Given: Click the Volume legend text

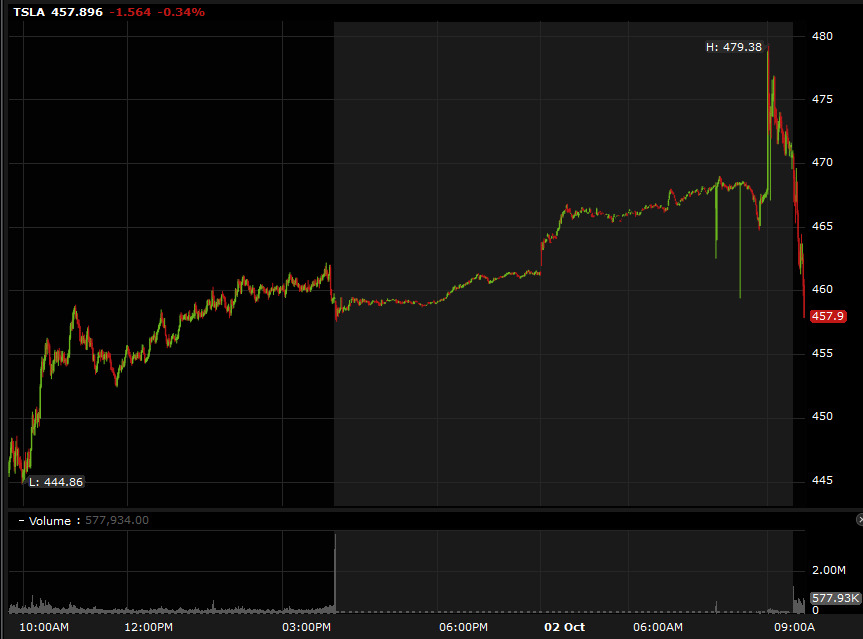Looking at the screenshot, I should [50, 521].
